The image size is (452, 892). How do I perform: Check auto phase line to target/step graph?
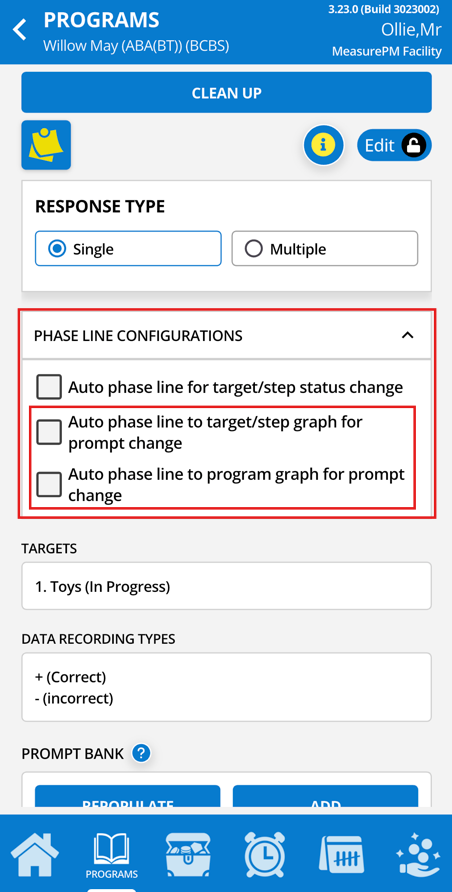coord(49,432)
